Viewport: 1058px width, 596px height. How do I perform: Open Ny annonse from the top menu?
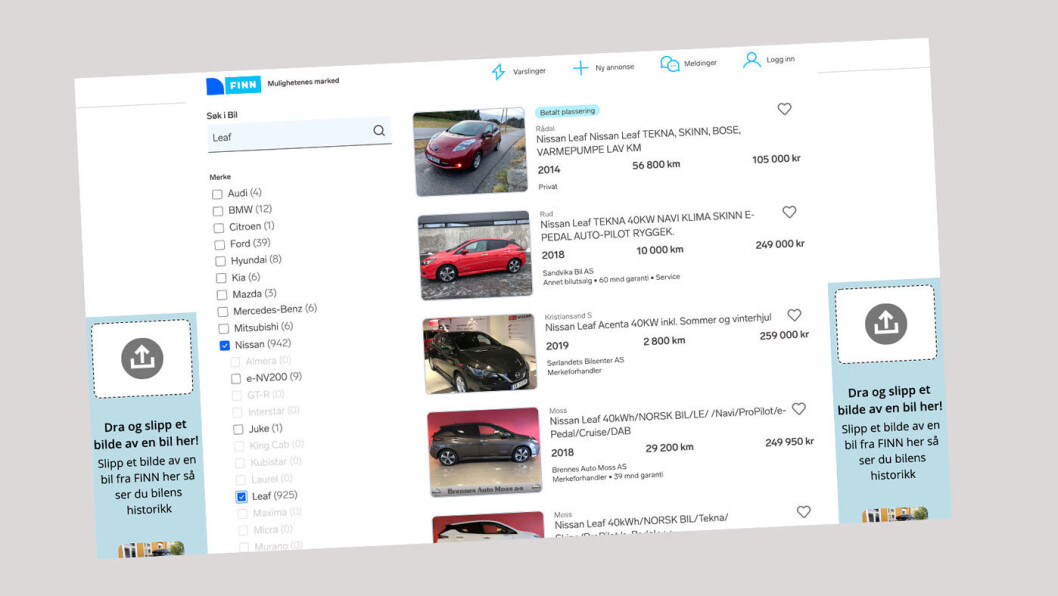pos(615,67)
